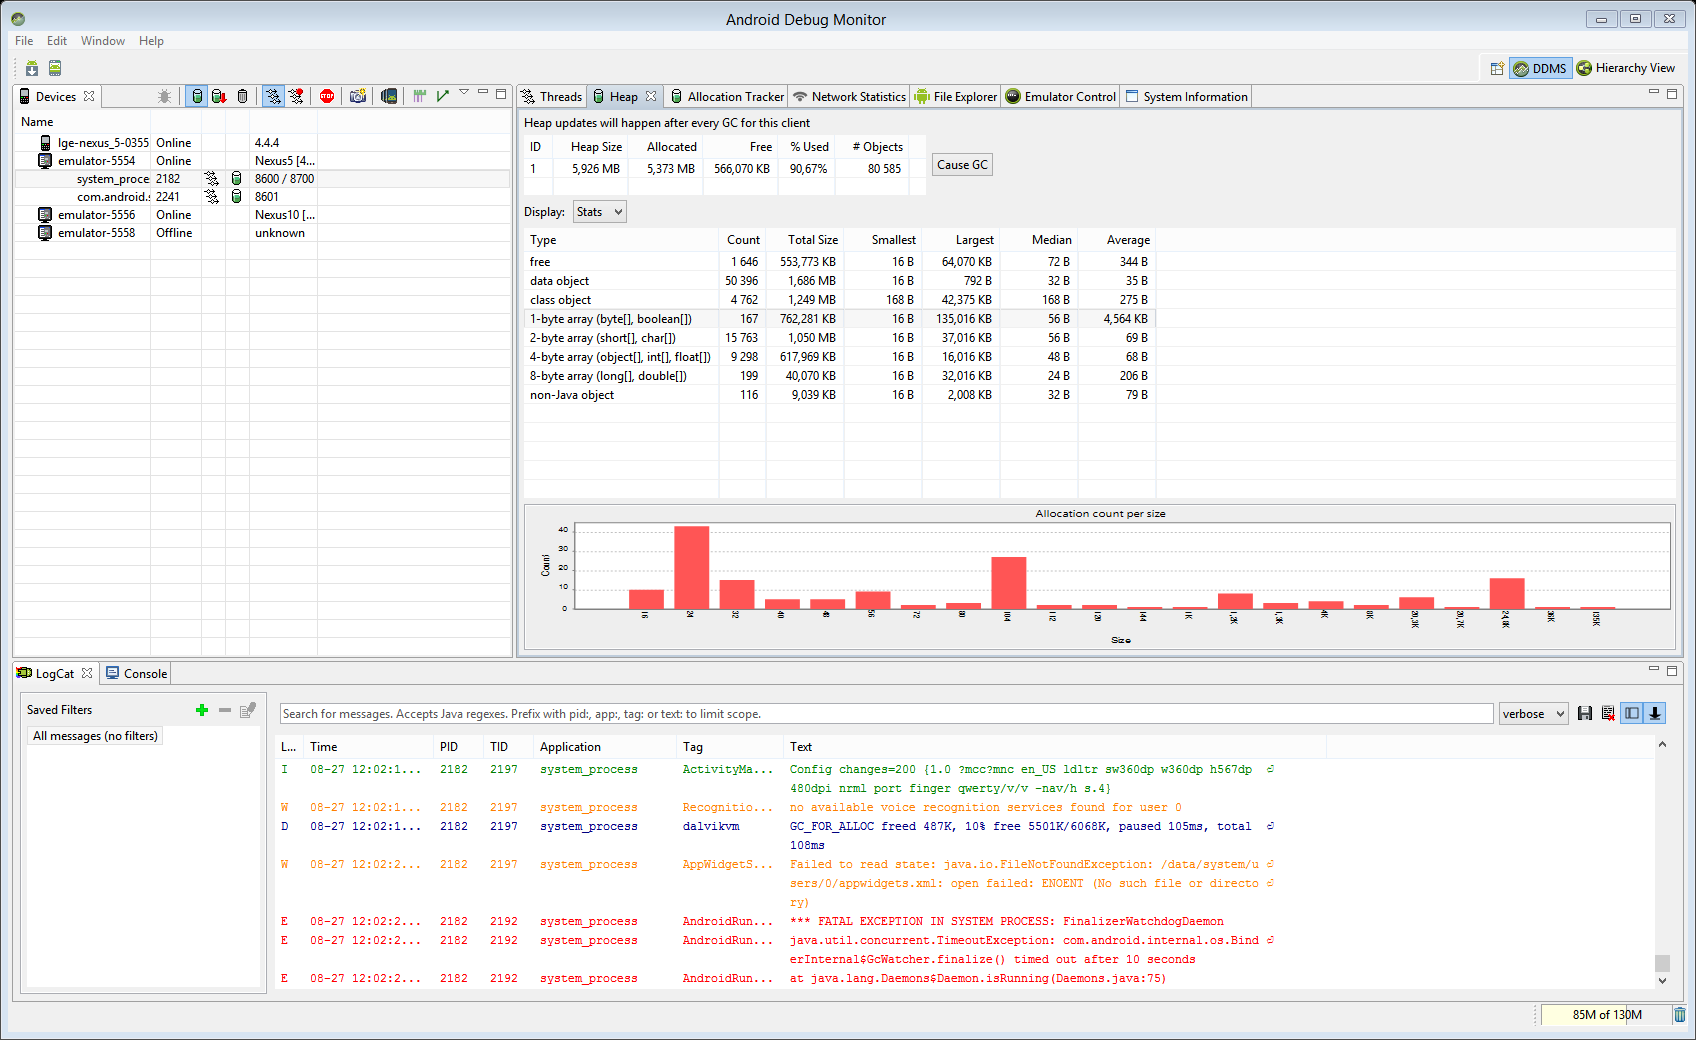Open the Edit menu
Image resolution: width=1696 pixels, height=1040 pixels.
click(x=57, y=41)
